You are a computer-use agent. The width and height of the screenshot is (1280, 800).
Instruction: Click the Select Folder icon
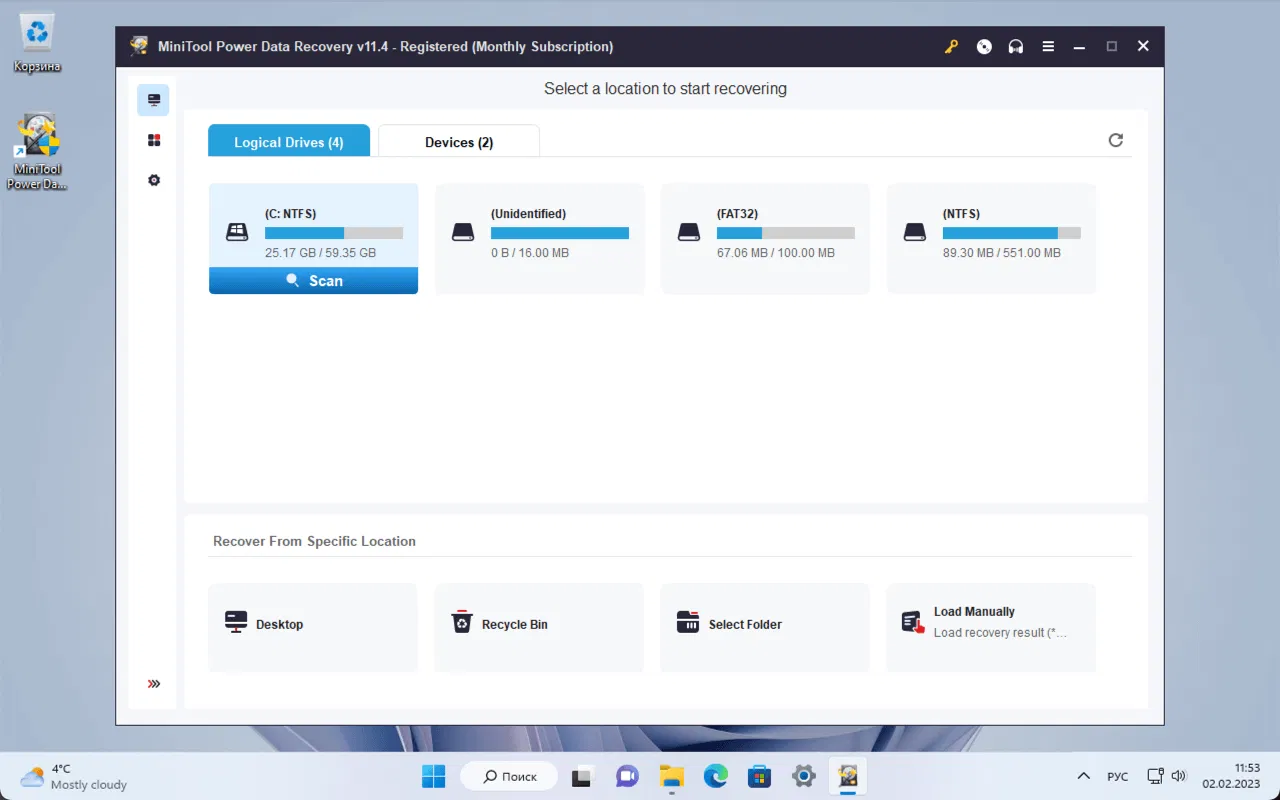[x=688, y=622]
